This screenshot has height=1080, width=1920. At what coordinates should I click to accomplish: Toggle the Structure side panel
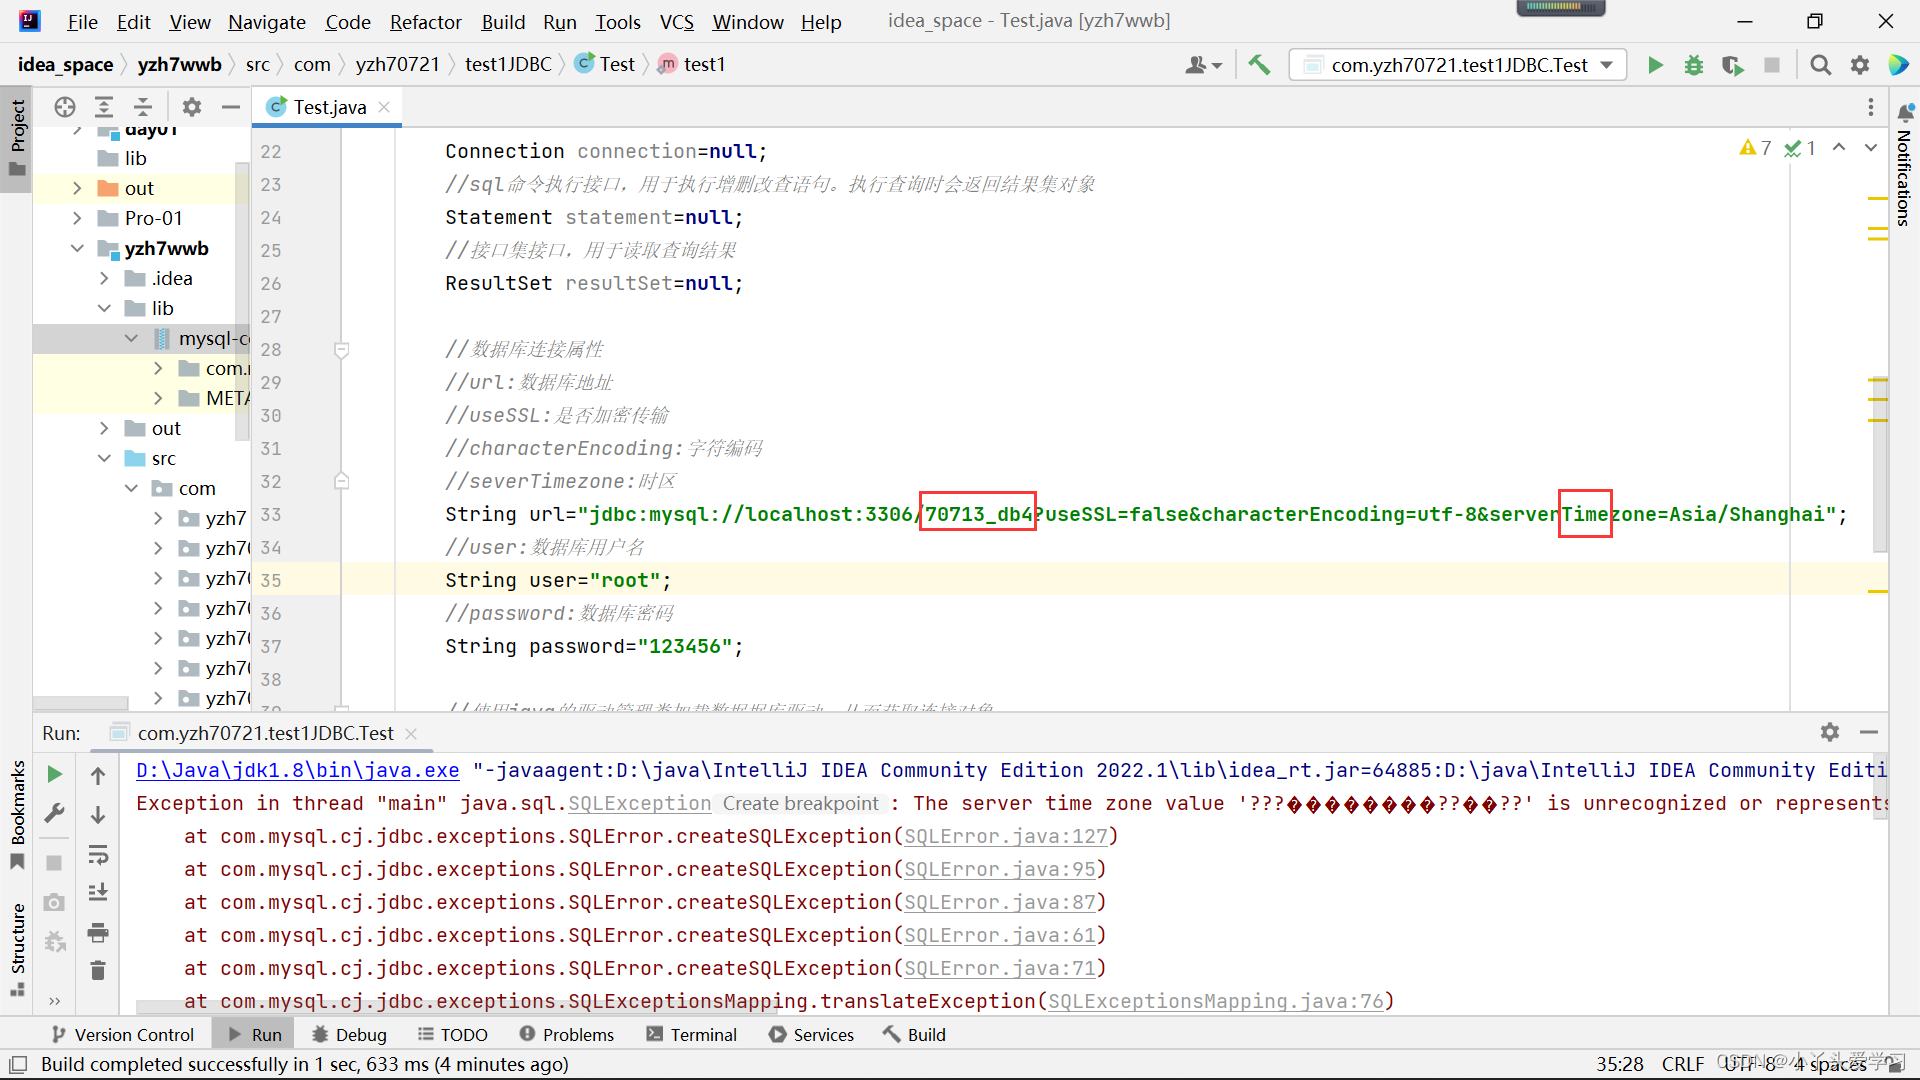coord(17,948)
